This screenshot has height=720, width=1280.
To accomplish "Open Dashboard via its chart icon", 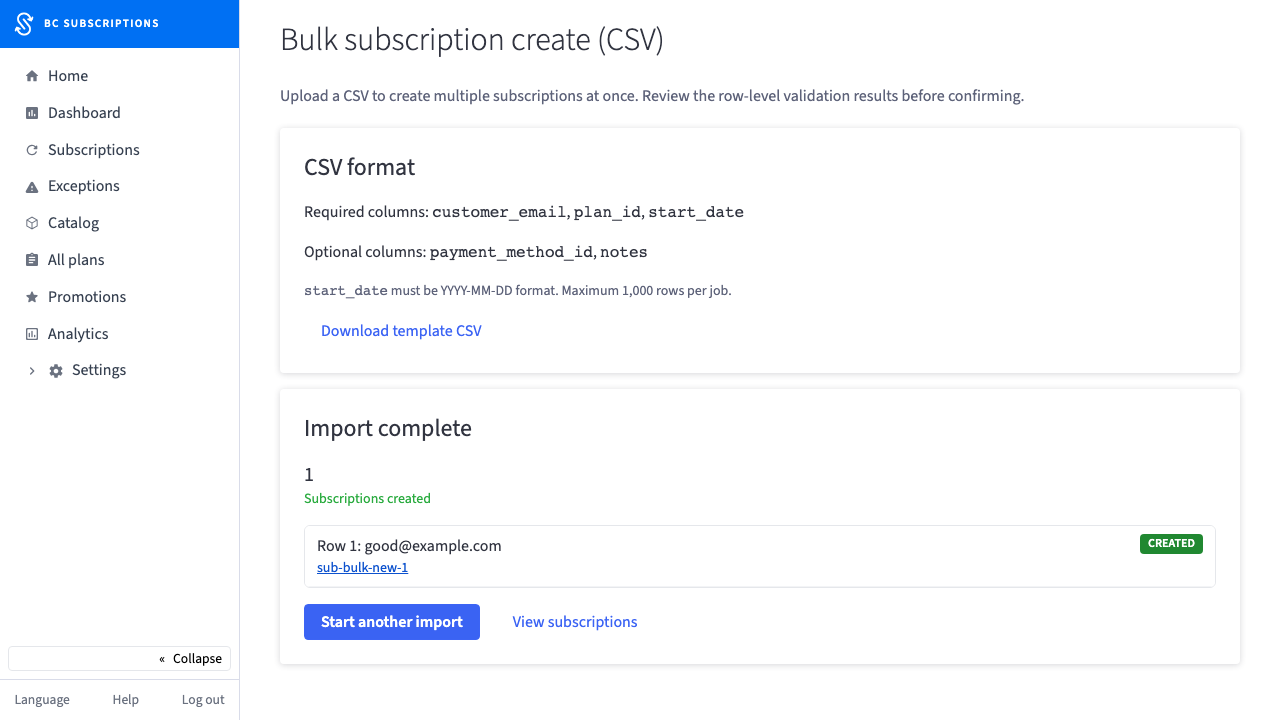I will tap(32, 113).
